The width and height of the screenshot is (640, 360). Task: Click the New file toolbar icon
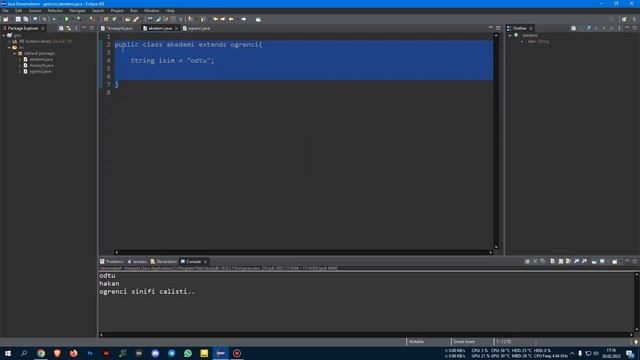pyautogui.click(x=6, y=19)
